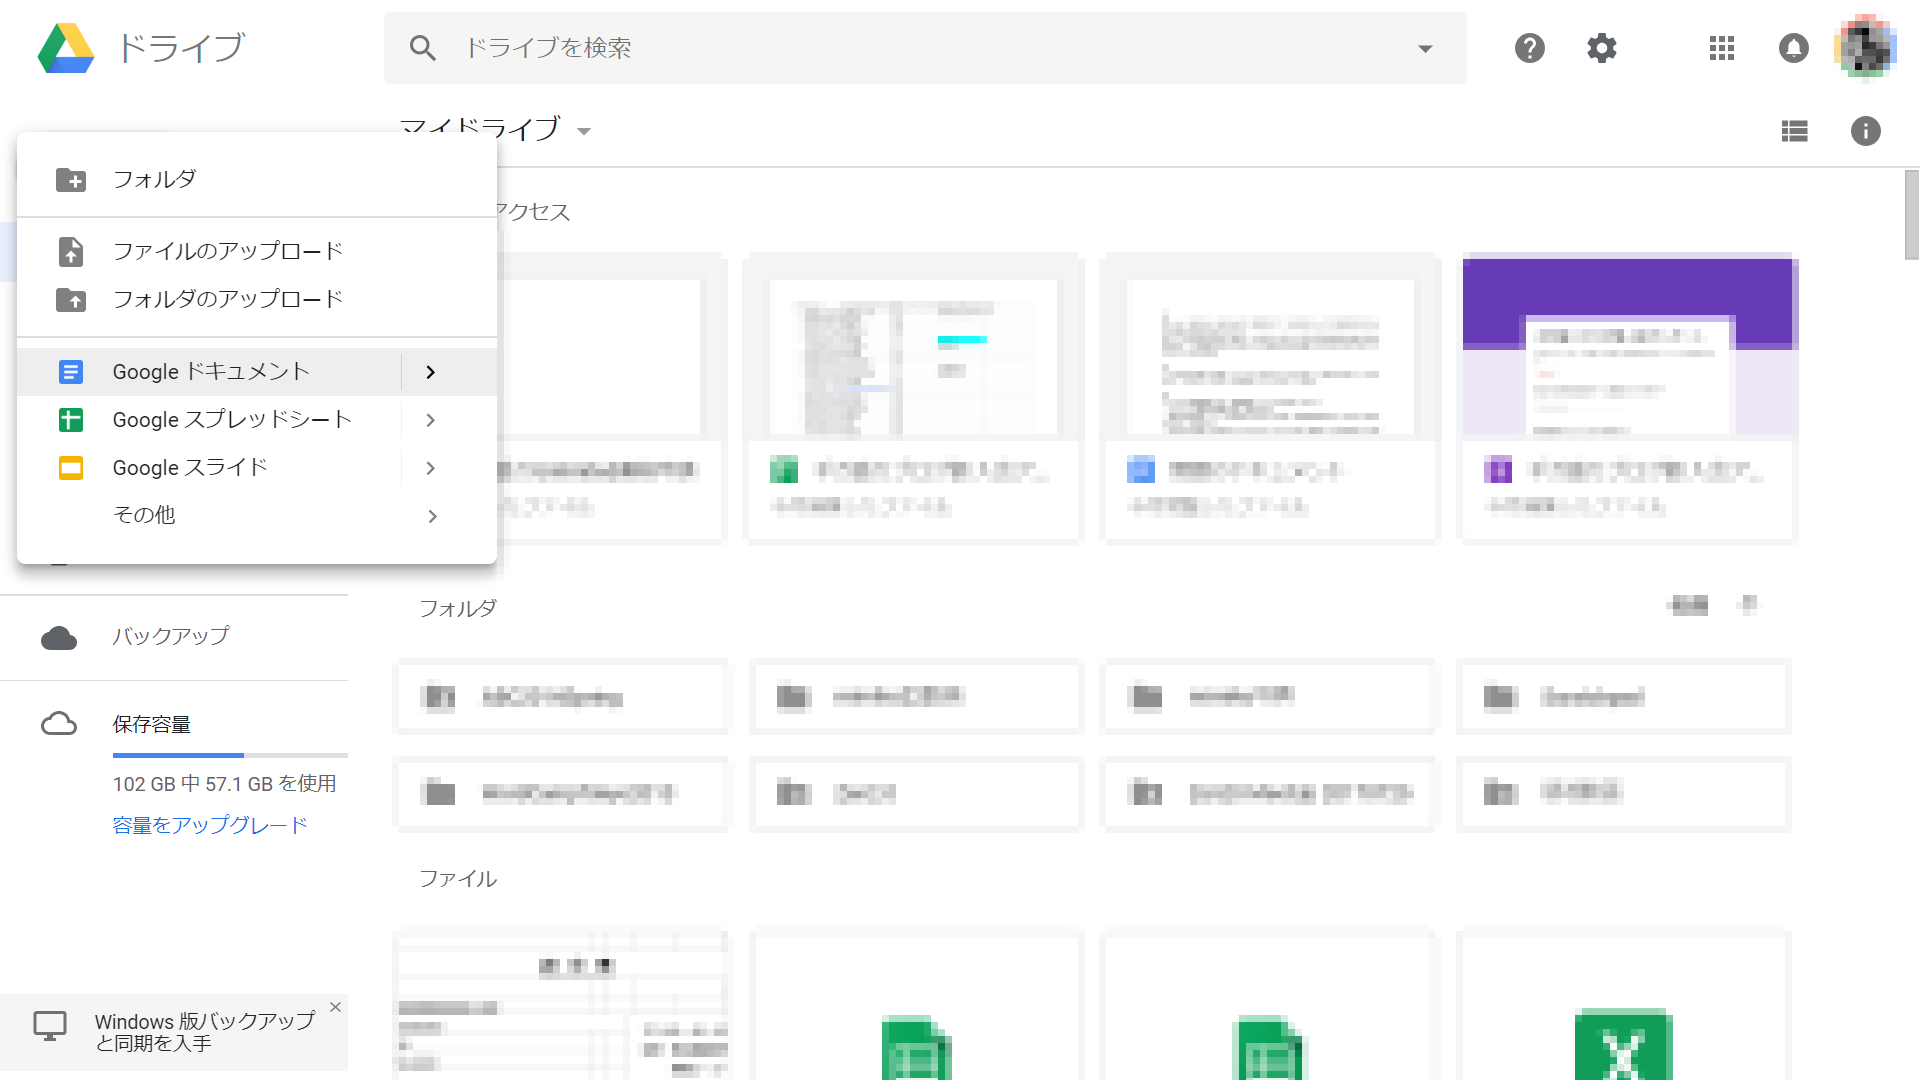The image size is (1920, 1080).
Task: Select フォルダ menu item
Action: coord(257,180)
